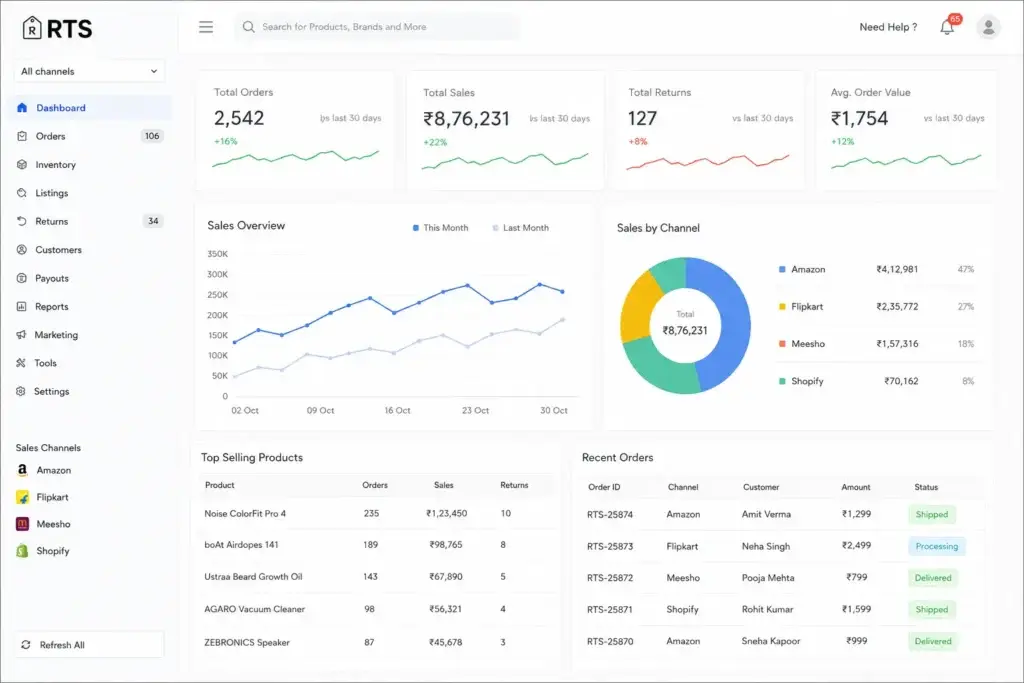Click the Shopify channel icon
This screenshot has height=683, width=1024.
click(22, 550)
